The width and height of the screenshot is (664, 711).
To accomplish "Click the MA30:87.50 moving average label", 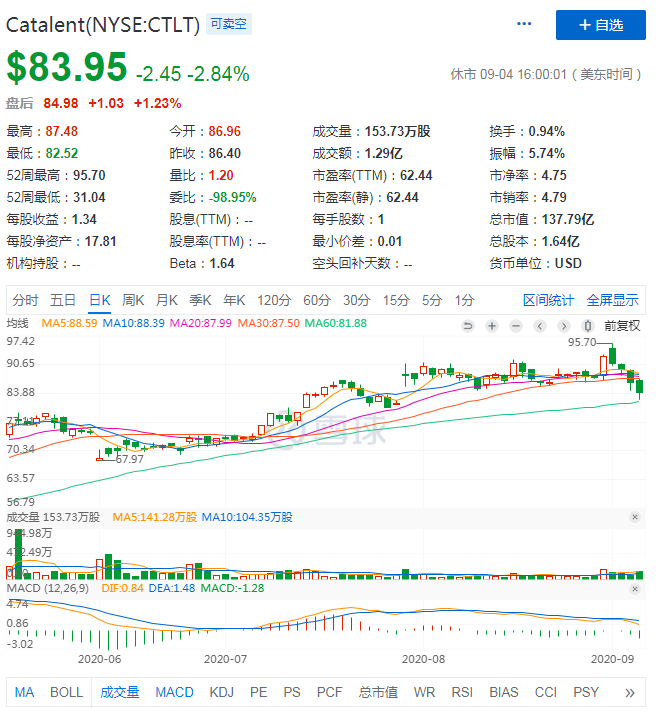I will tap(269, 323).
